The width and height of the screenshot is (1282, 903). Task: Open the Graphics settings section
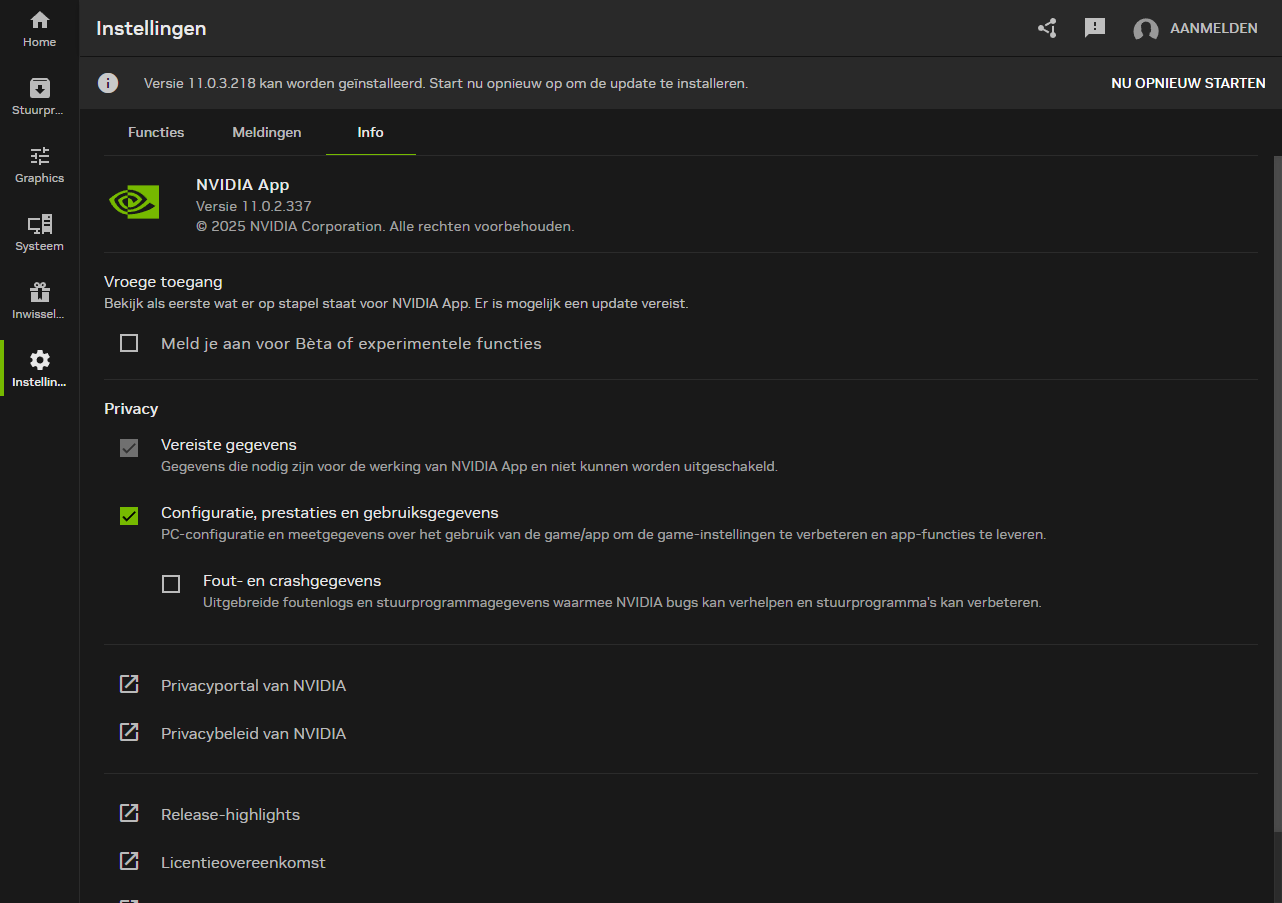(x=40, y=165)
